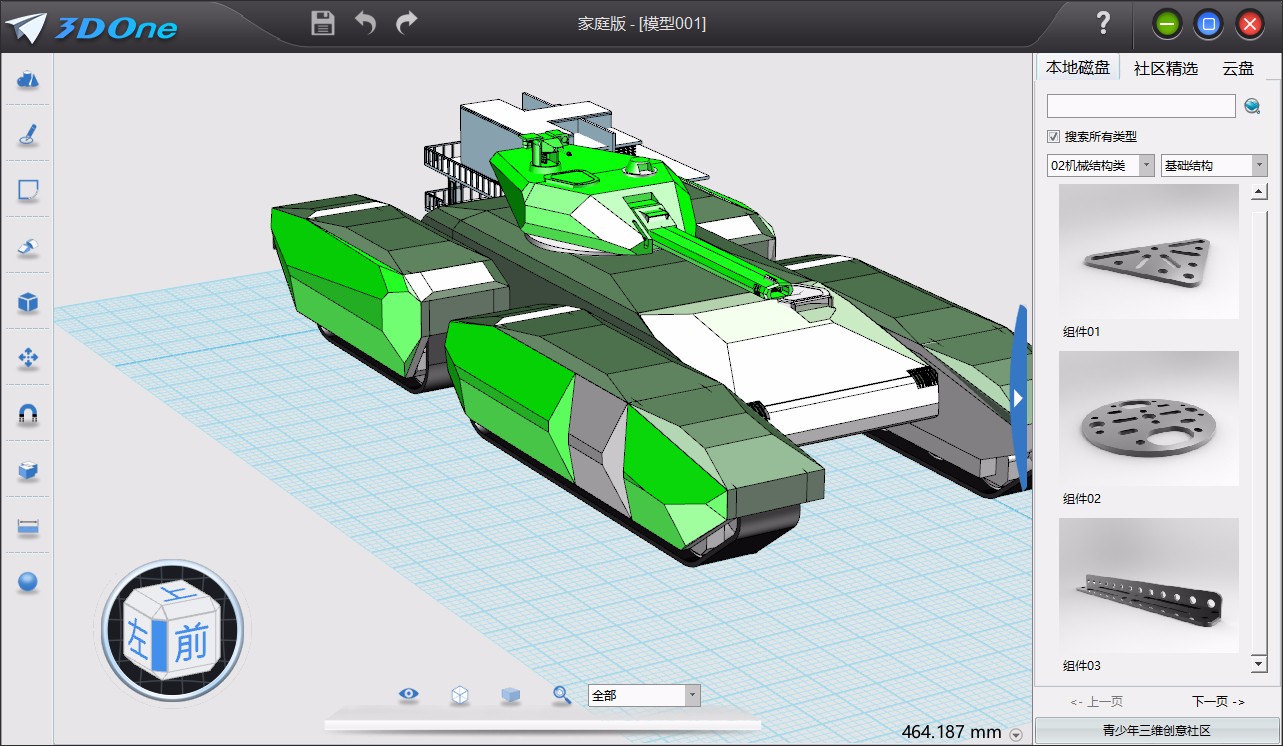Screen dimensions: 1283x746
Task: Activate the magnet assembly tool
Action: click(27, 412)
